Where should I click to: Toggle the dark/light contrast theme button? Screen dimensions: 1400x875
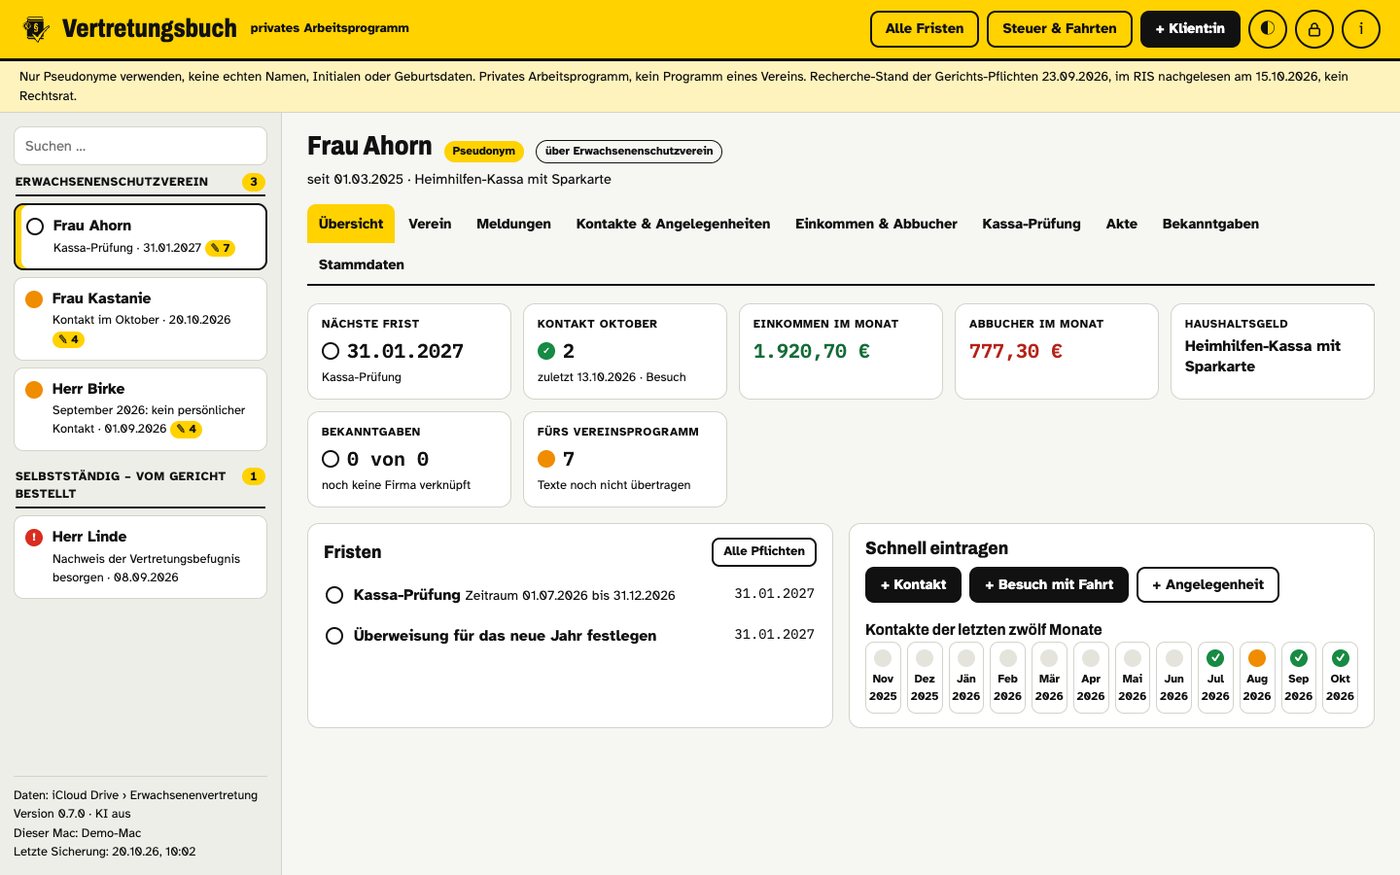(1267, 29)
